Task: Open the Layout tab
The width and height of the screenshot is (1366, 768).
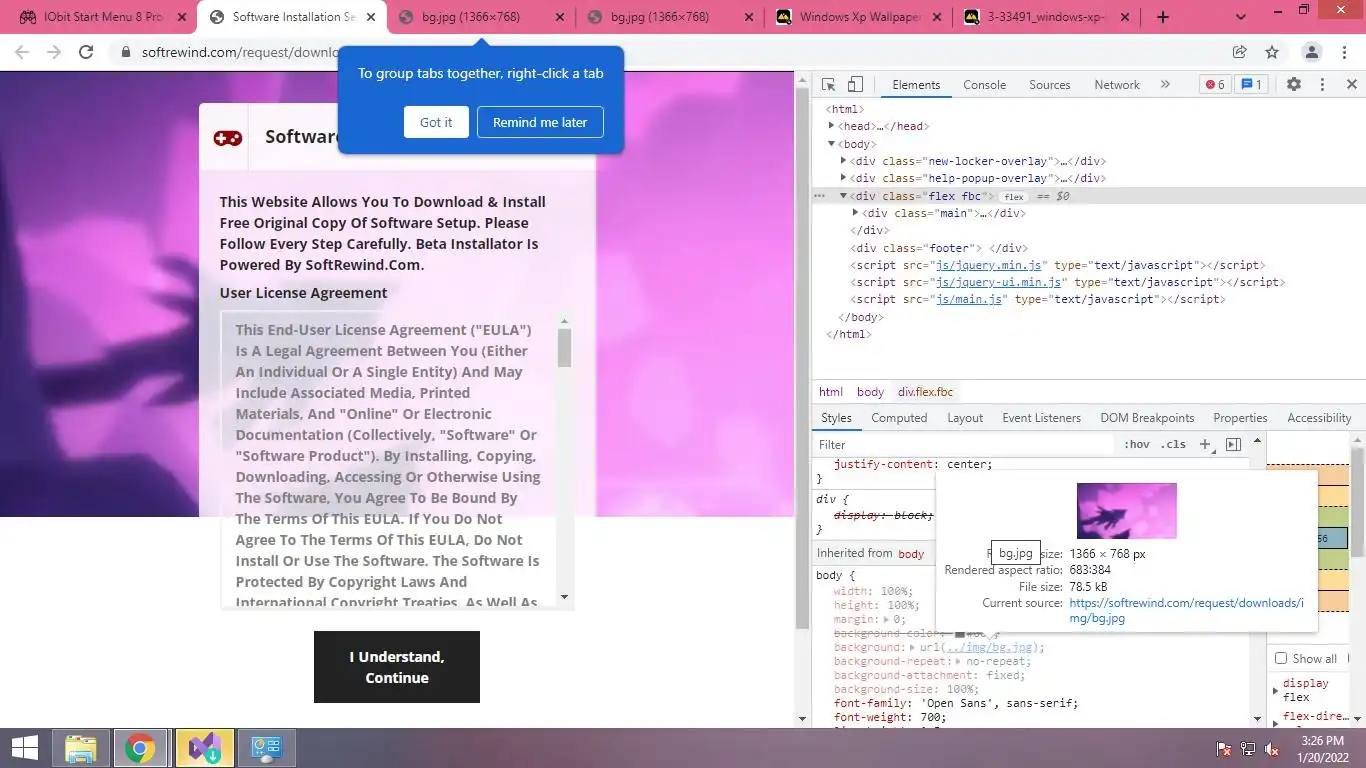Action: click(965, 418)
